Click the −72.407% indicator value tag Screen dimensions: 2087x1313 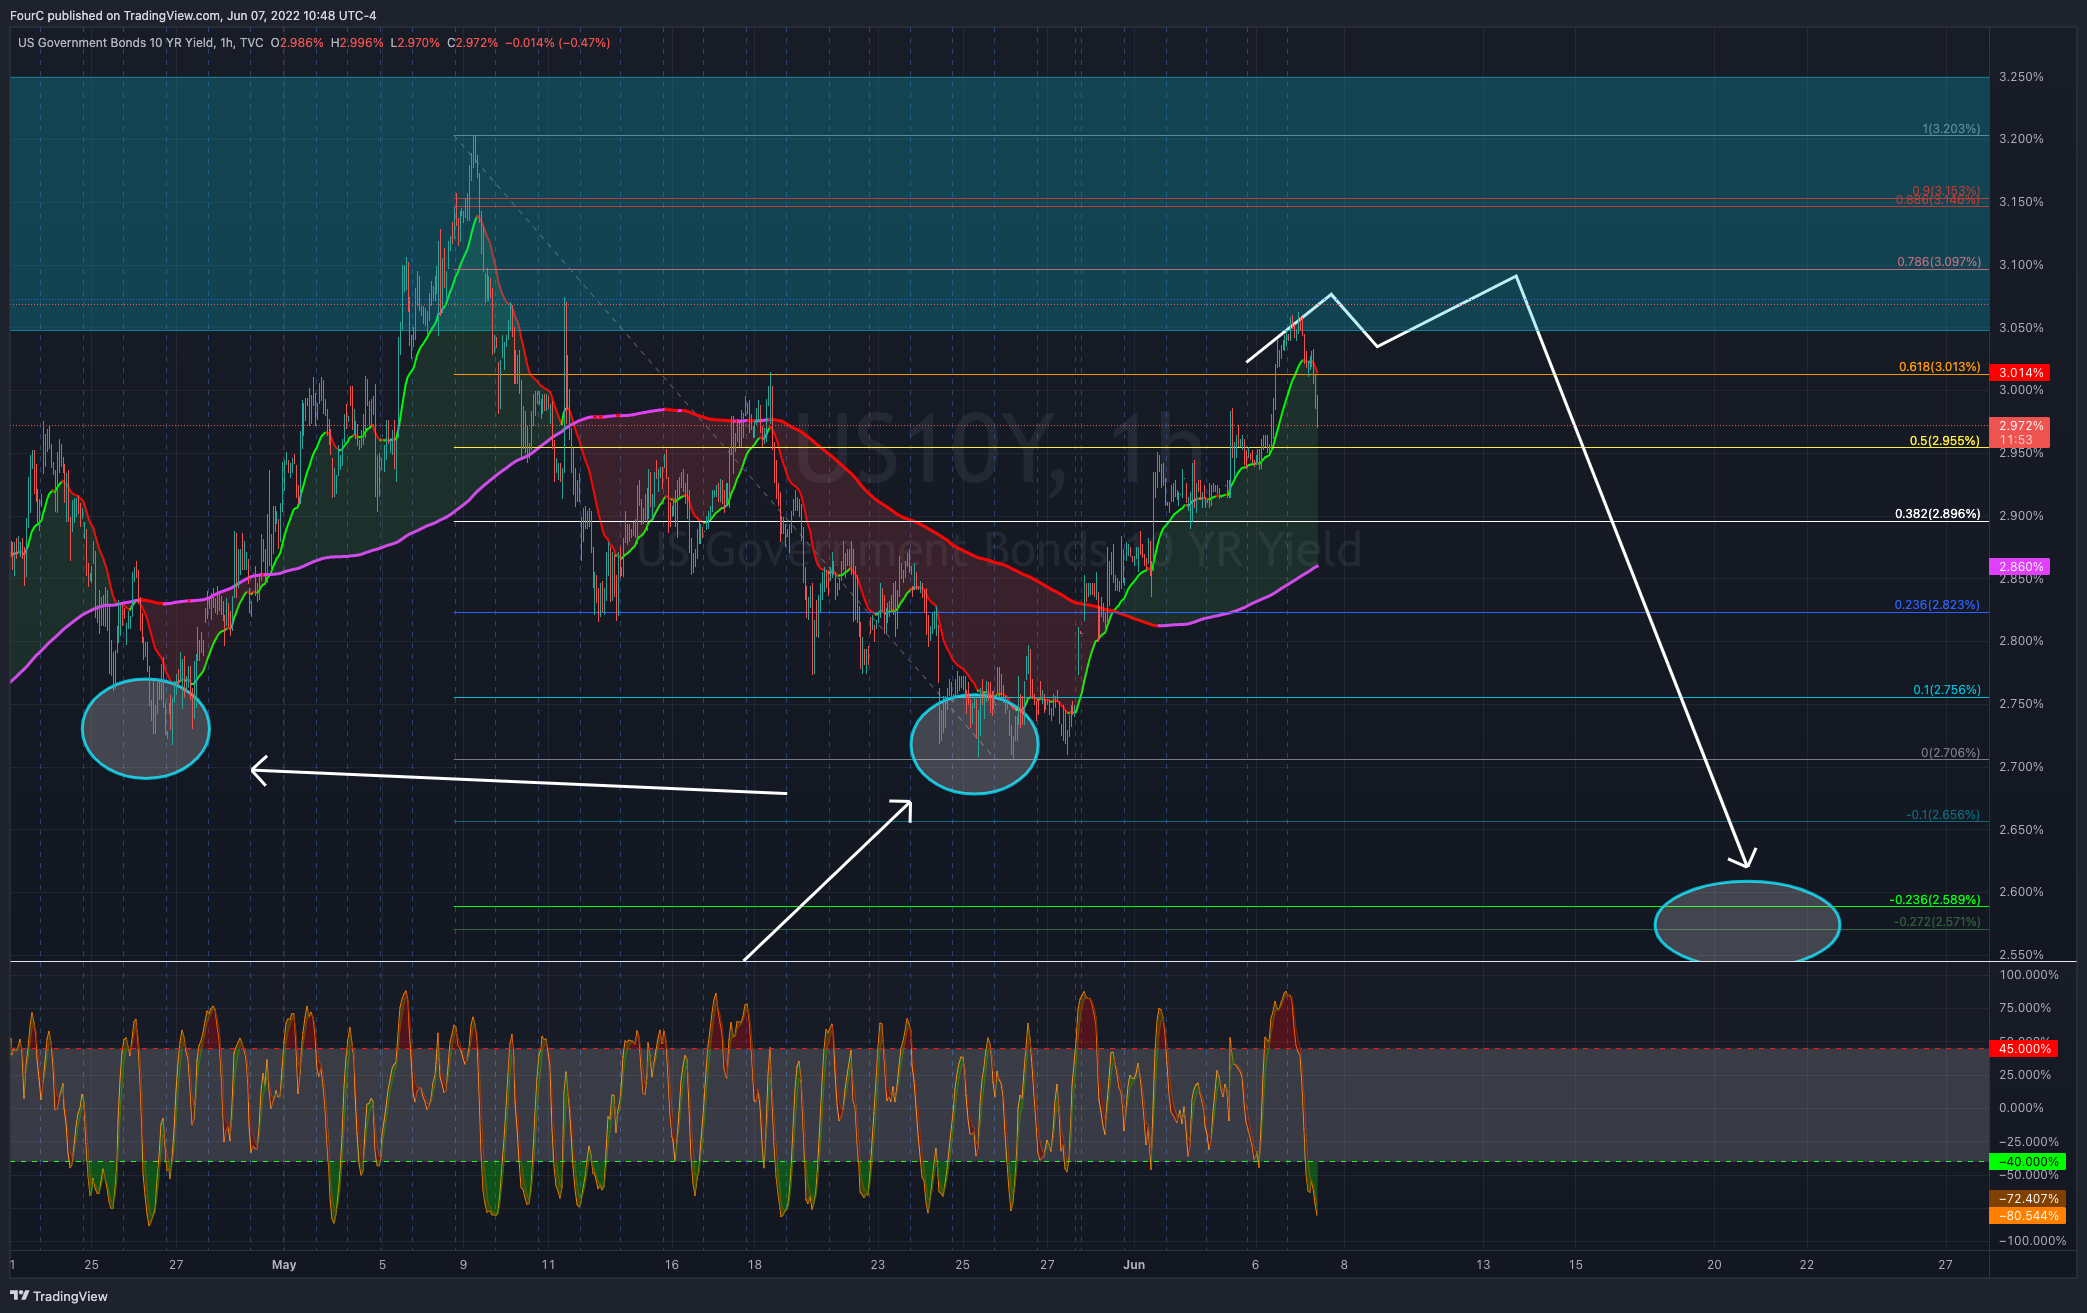(2028, 1198)
